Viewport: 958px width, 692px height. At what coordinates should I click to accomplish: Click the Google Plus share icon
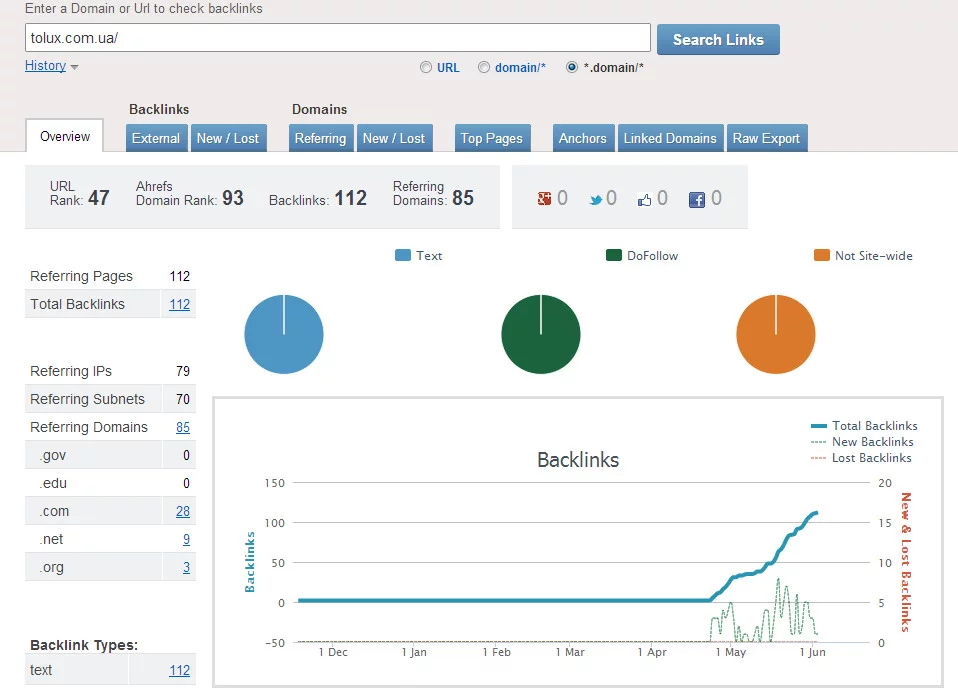545,199
